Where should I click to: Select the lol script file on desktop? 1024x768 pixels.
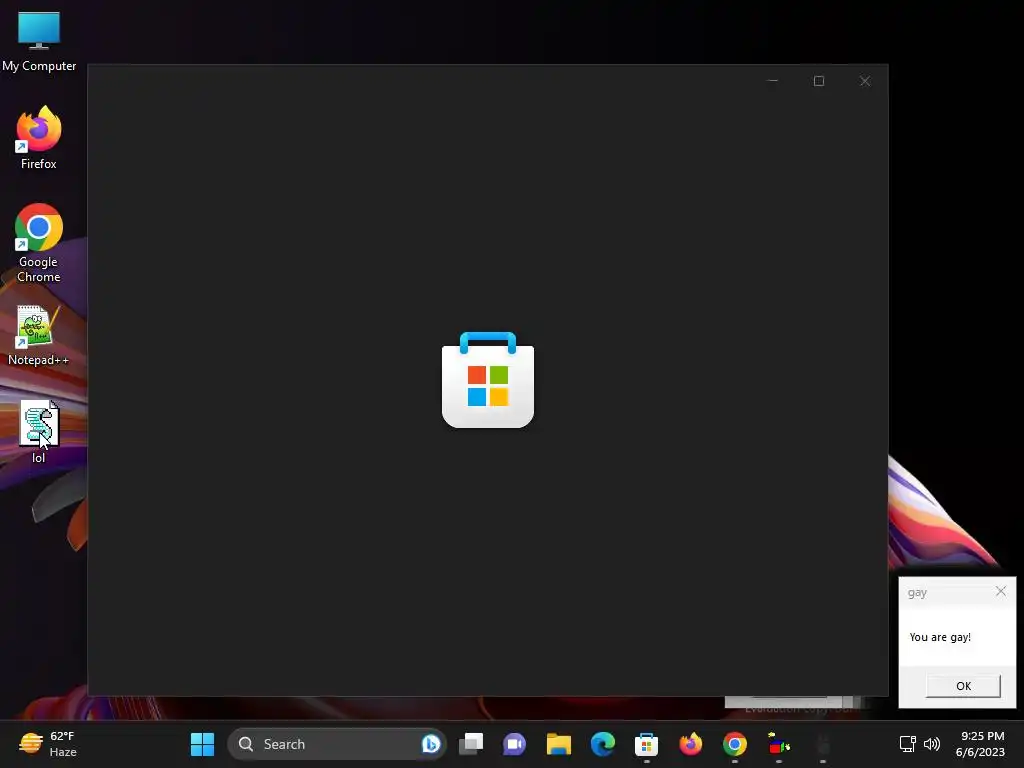39,432
